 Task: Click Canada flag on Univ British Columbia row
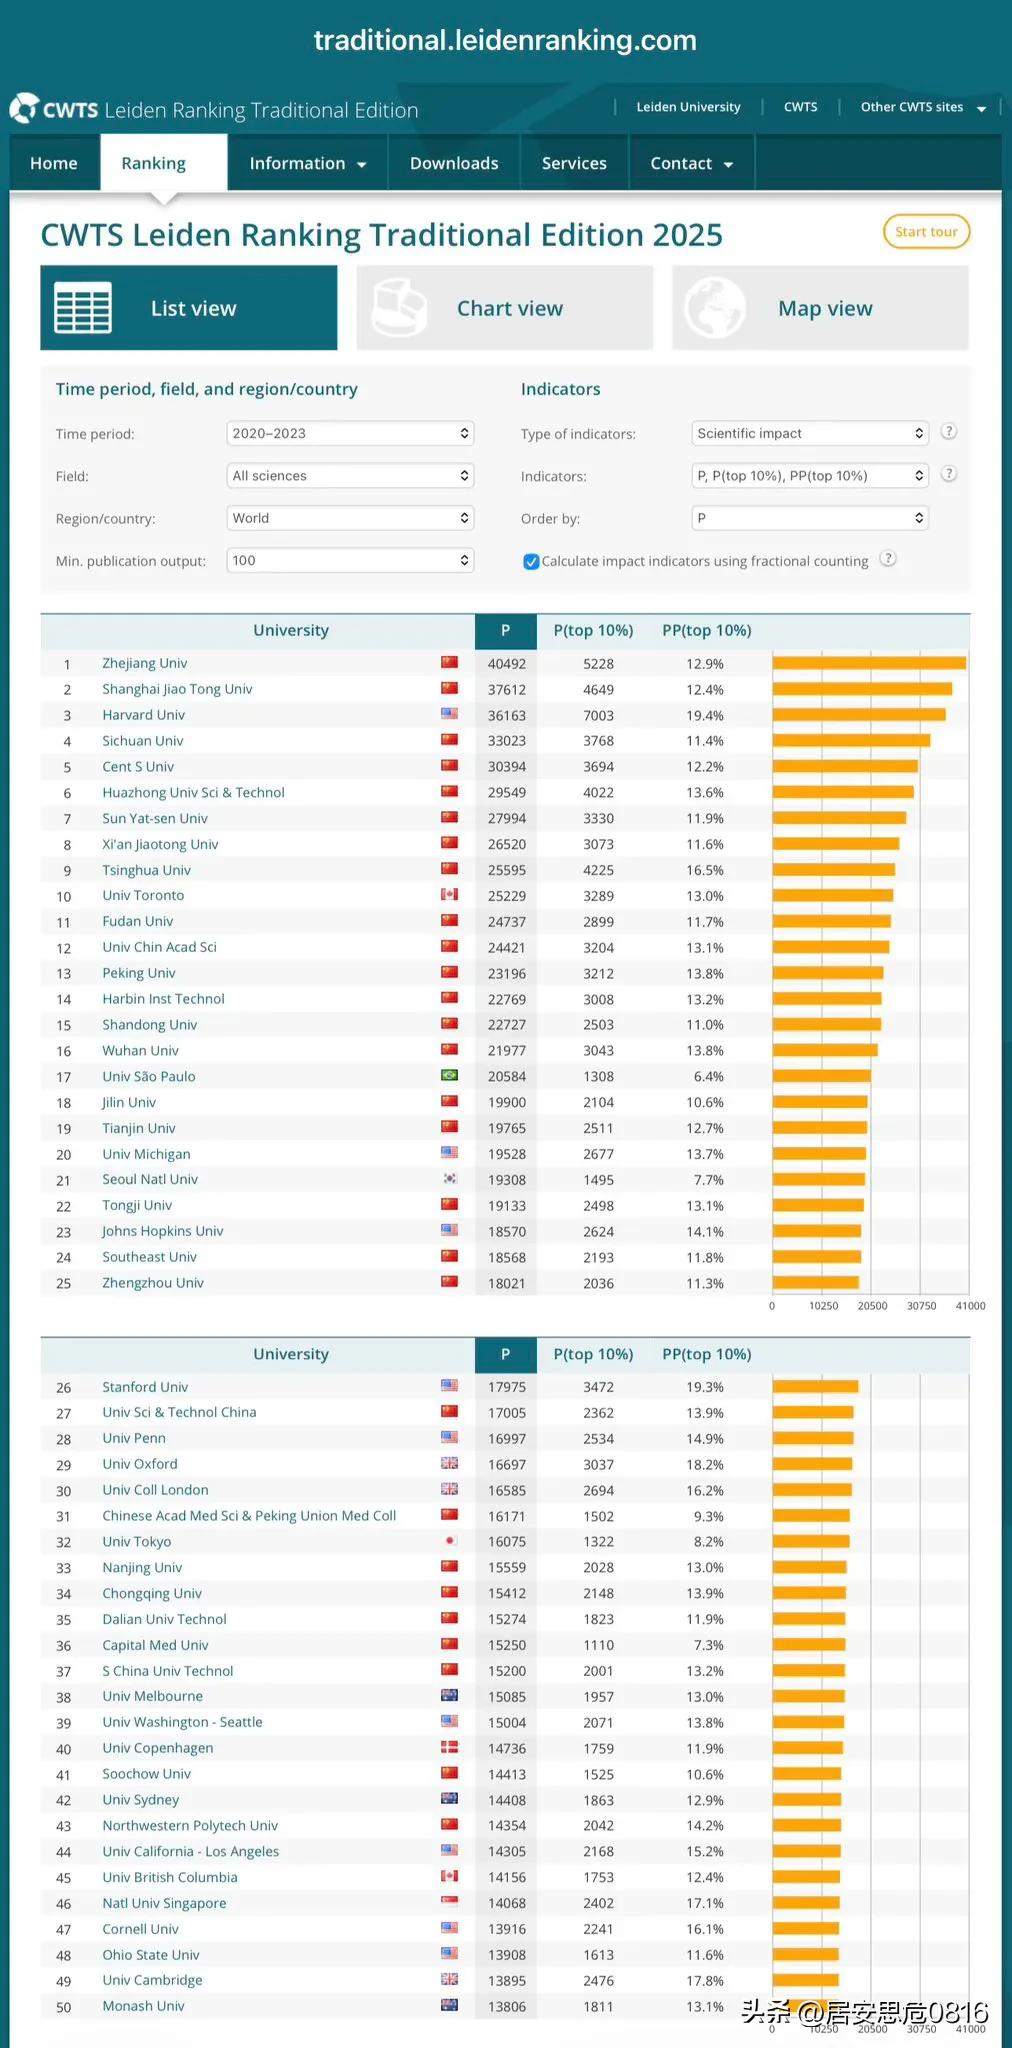tap(450, 1877)
